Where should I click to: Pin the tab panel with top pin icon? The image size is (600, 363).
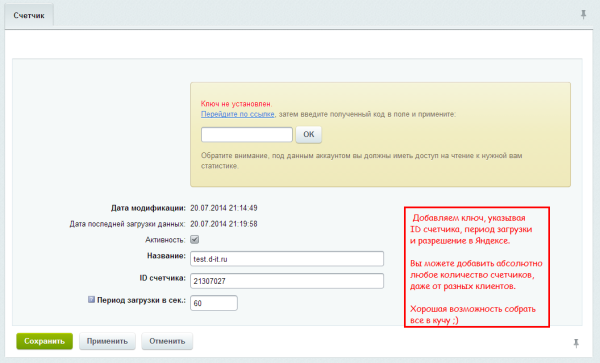pyautogui.click(x=583, y=15)
